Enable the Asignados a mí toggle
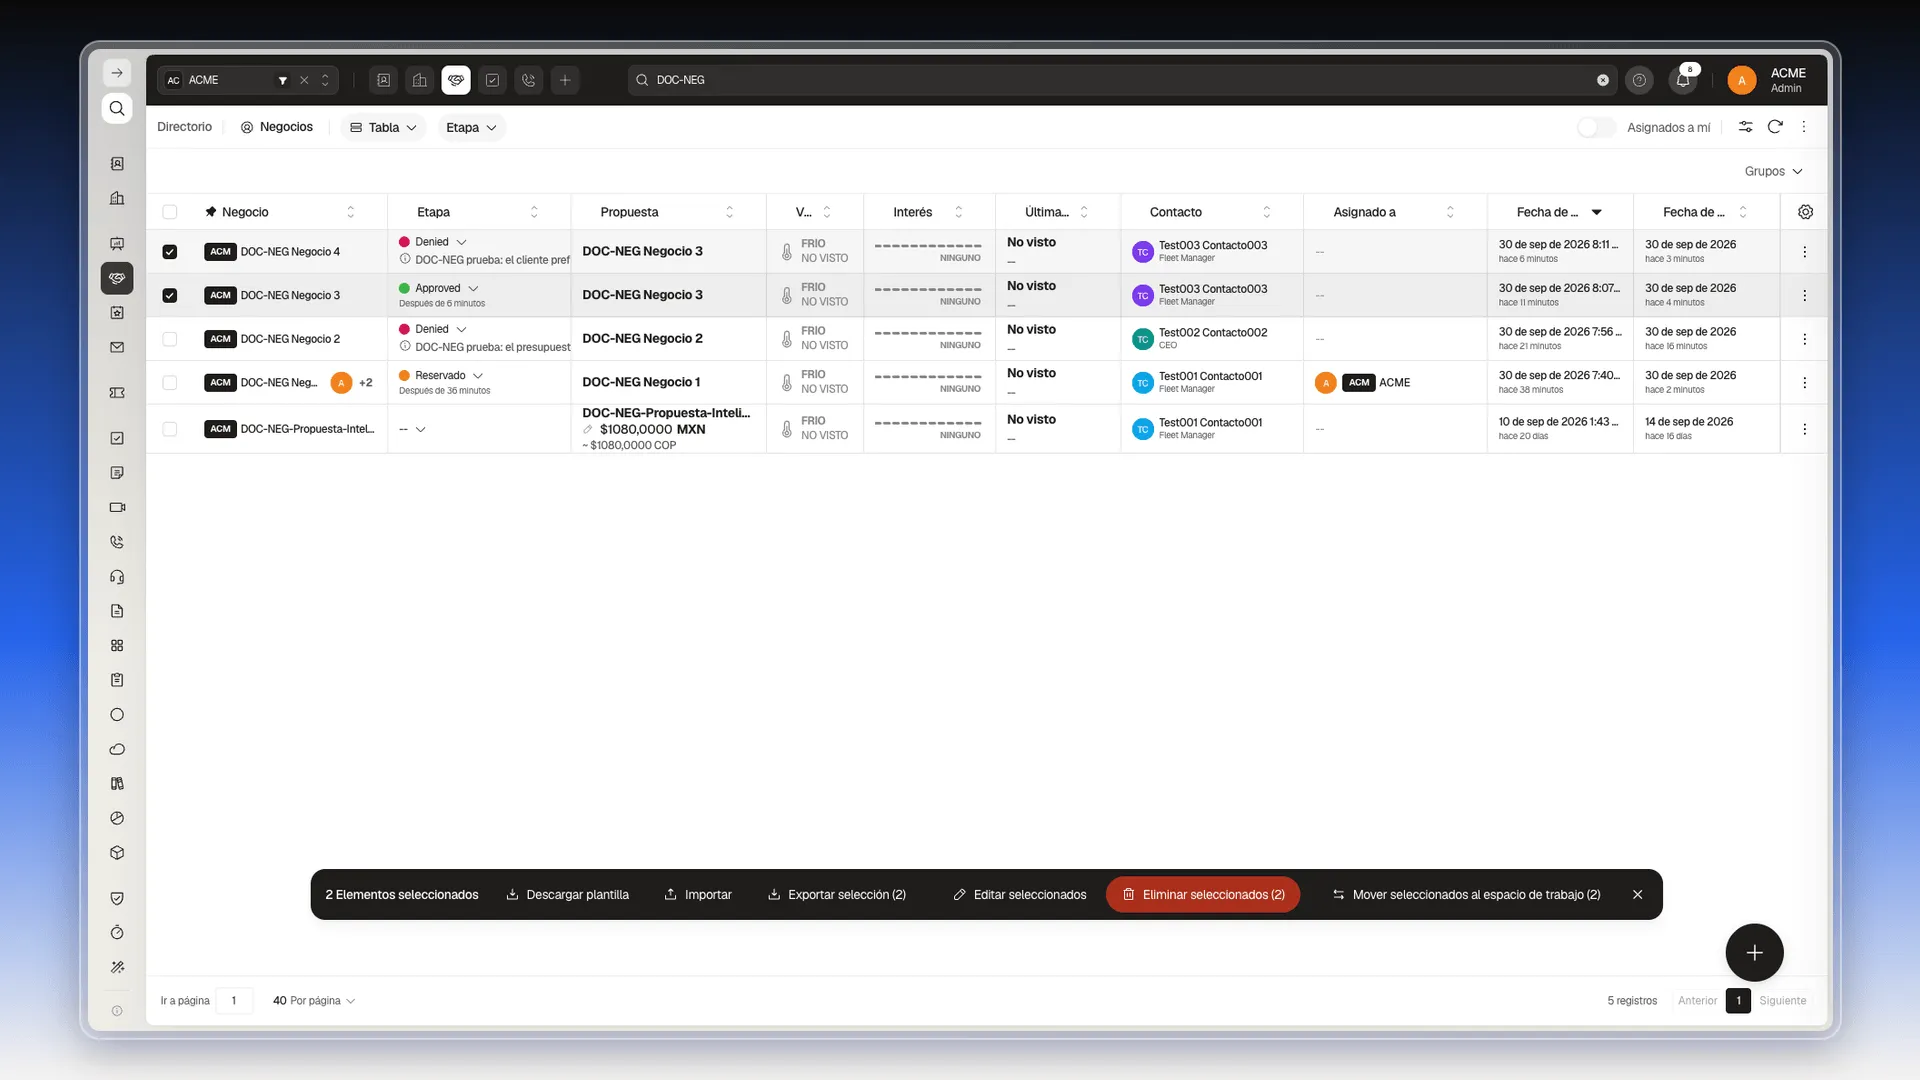The width and height of the screenshot is (1920, 1080). tap(1596, 127)
